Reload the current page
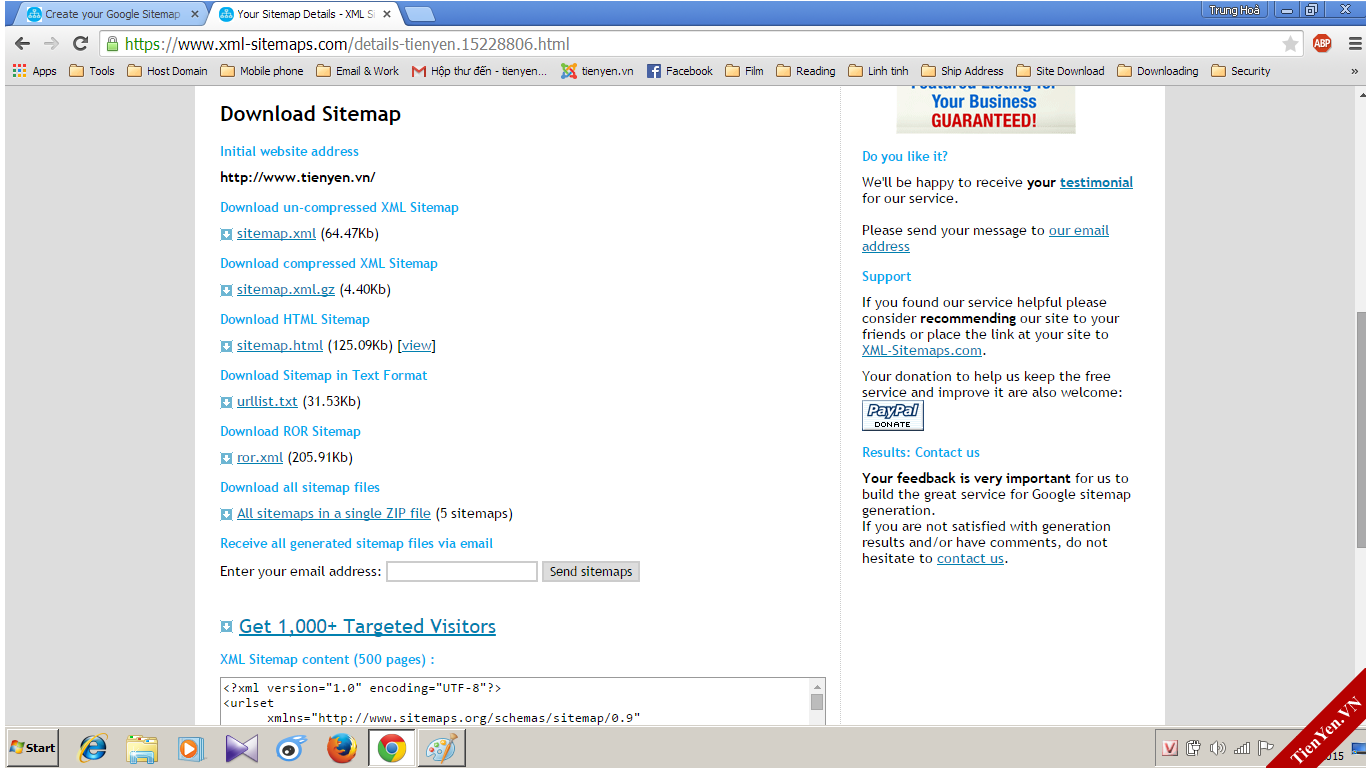The width and height of the screenshot is (1366, 768). (x=81, y=44)
